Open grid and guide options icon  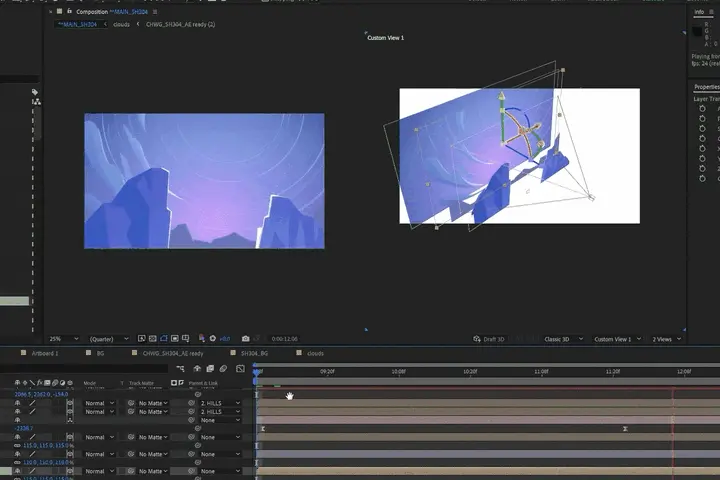[186, 339]
